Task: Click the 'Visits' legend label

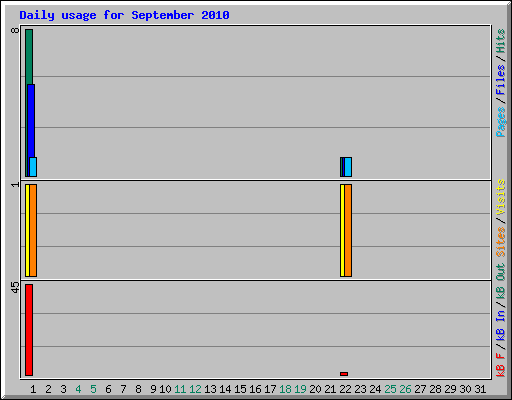Action: coord(501,197)
